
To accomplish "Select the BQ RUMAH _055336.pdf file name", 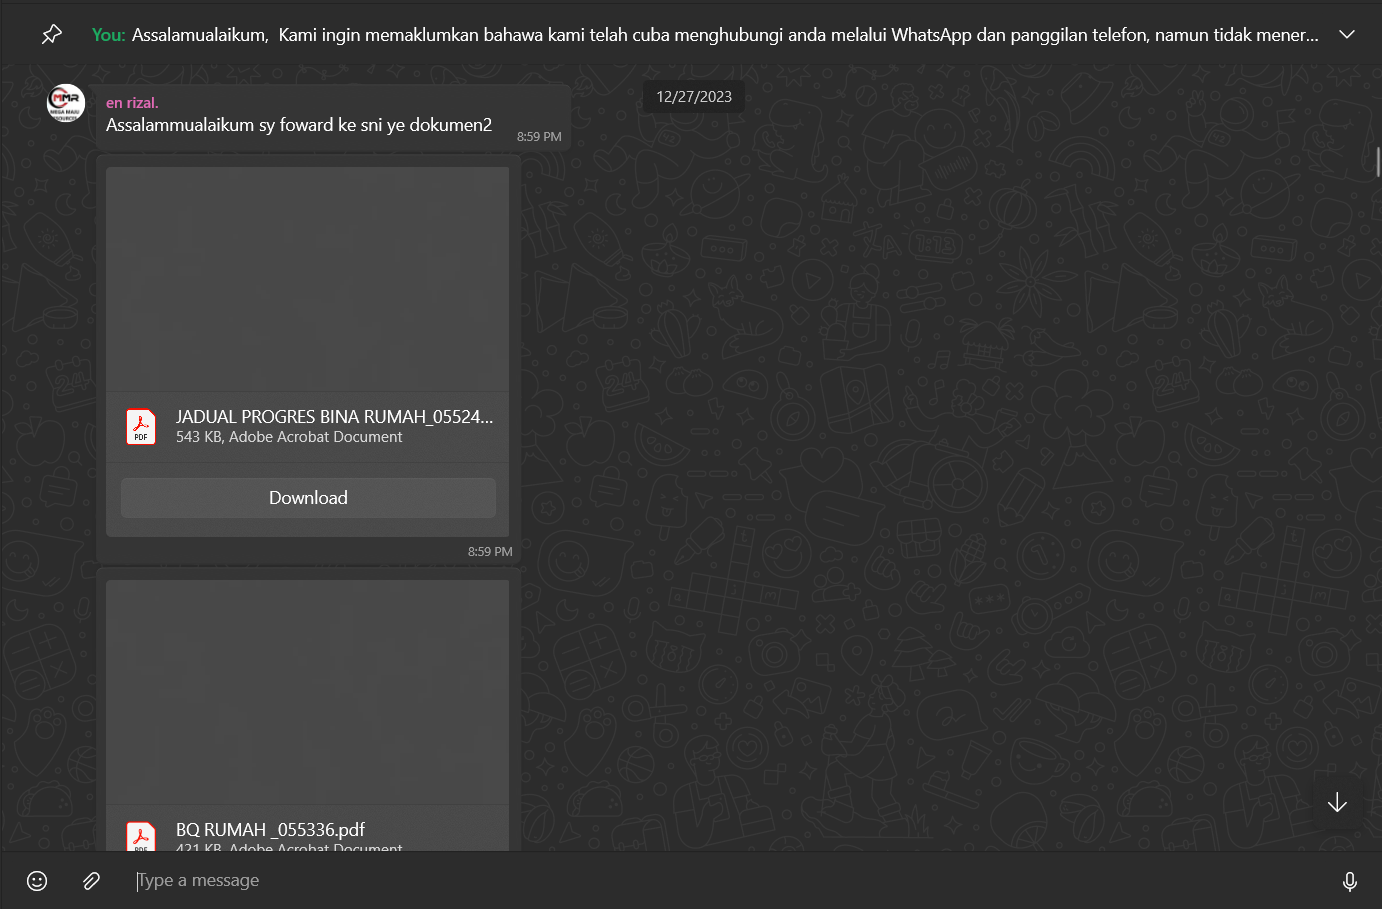I will pos(270,830).
